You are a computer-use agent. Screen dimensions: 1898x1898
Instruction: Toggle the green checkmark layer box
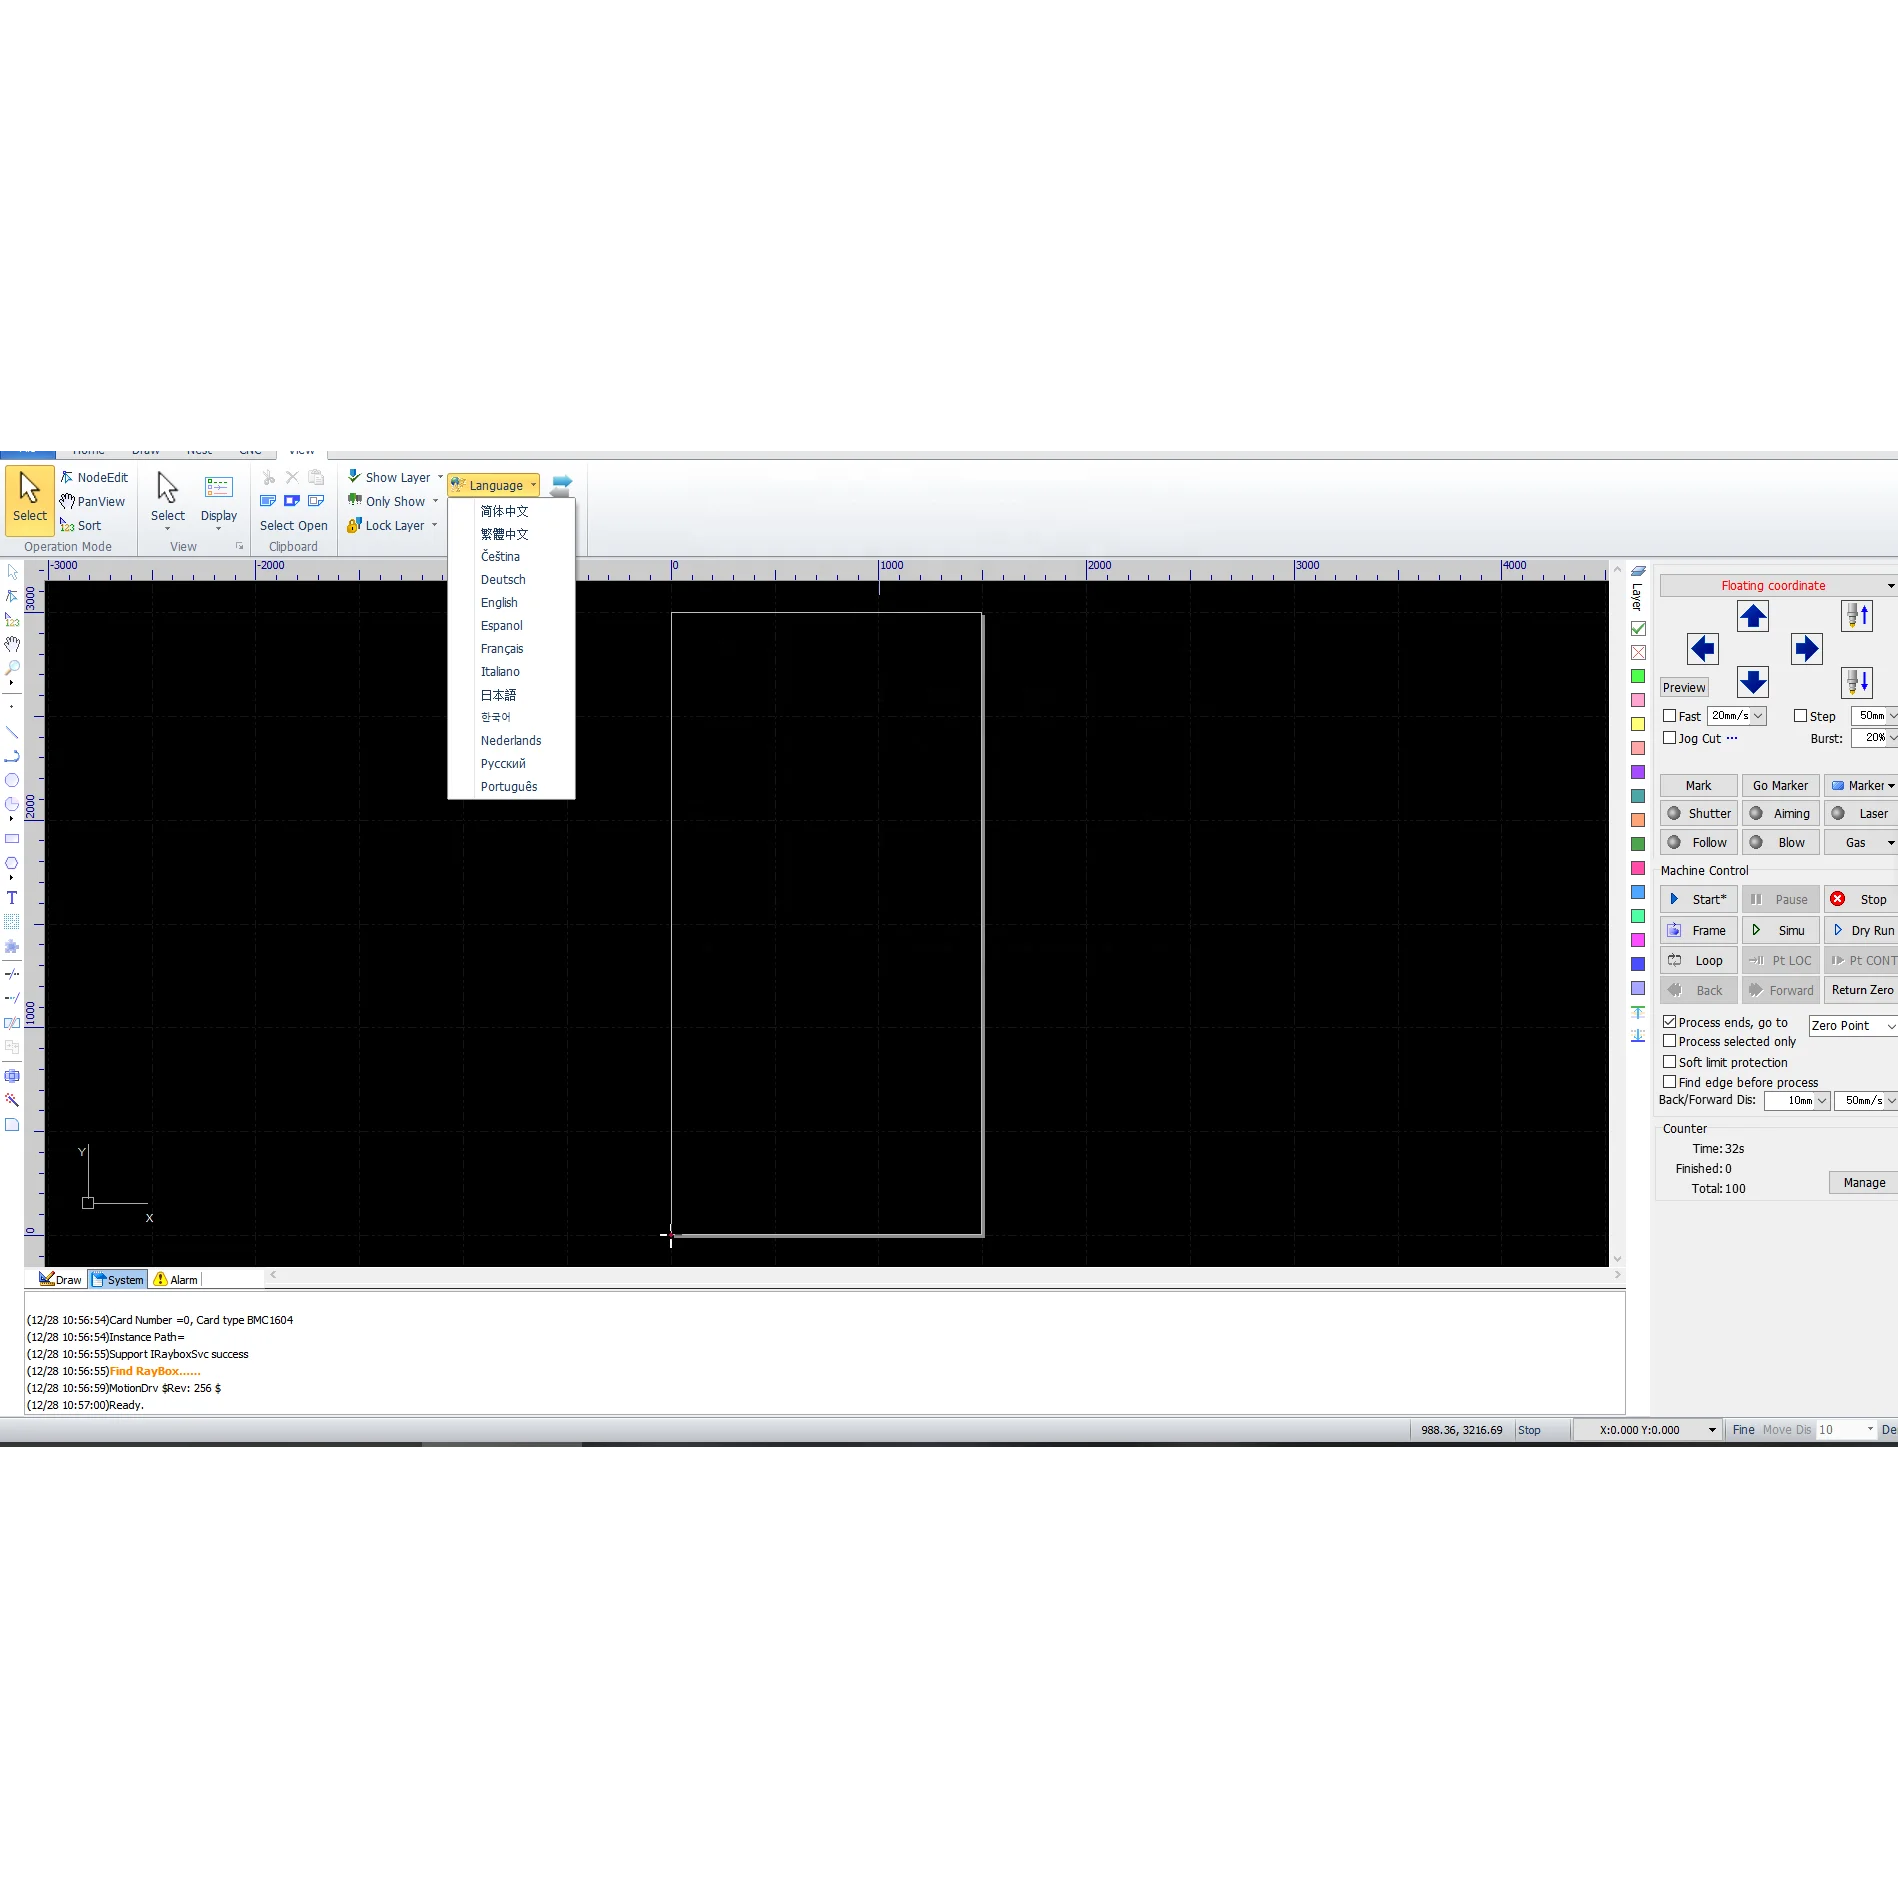pyautogui.click(x=1638, y=629)
